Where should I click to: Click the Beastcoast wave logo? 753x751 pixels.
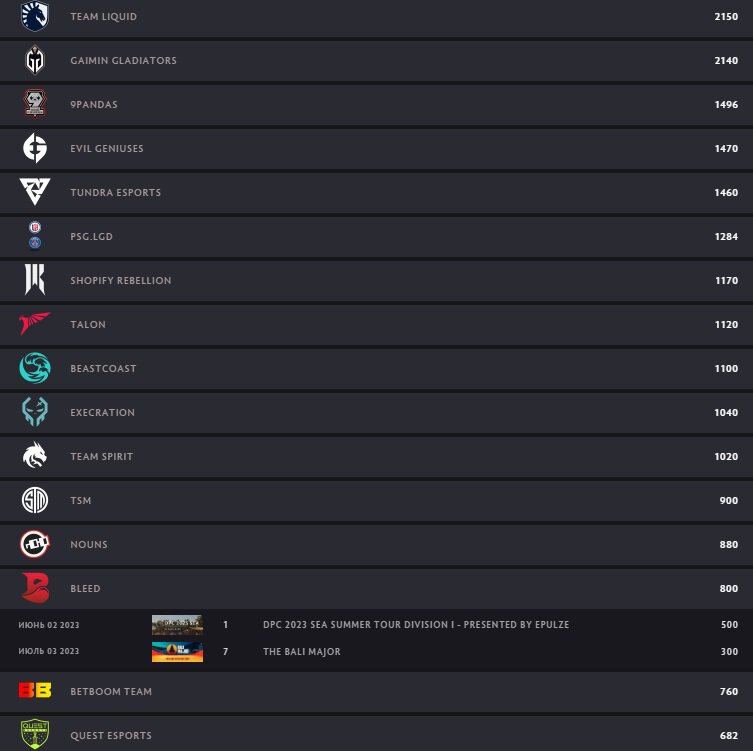[x=35, y=368]
